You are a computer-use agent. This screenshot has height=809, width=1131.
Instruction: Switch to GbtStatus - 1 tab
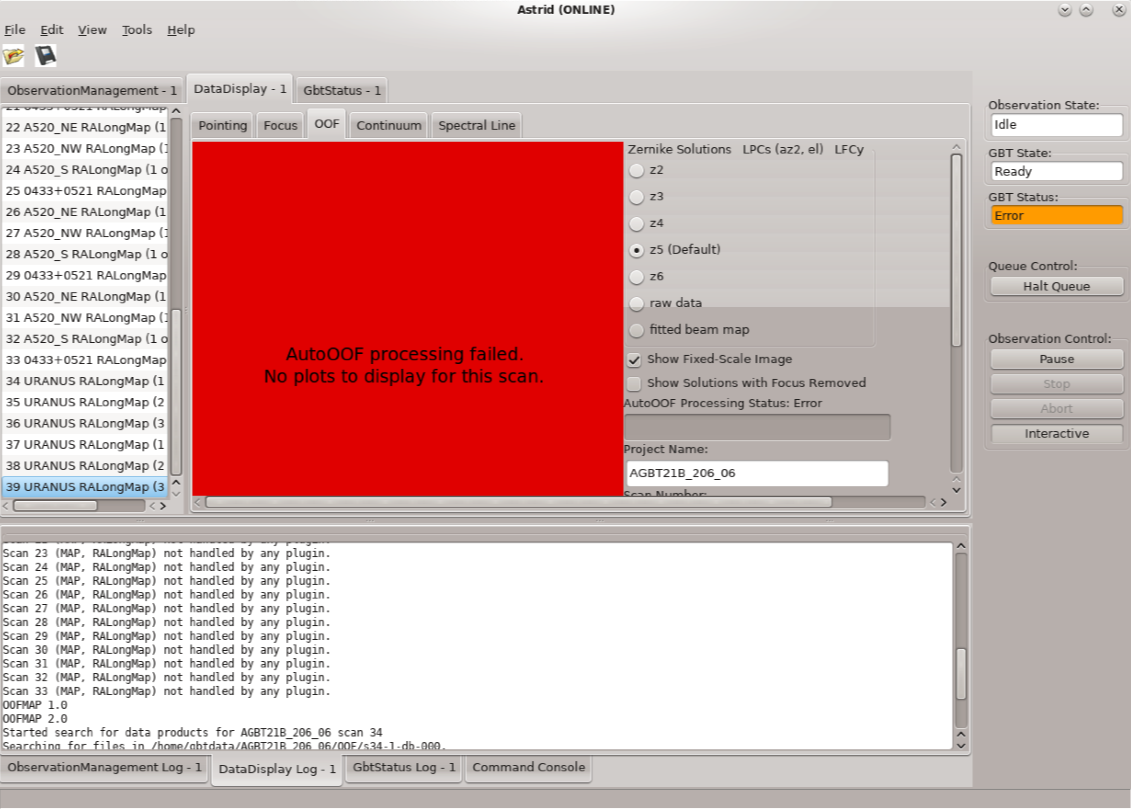[x=341, y=90]
